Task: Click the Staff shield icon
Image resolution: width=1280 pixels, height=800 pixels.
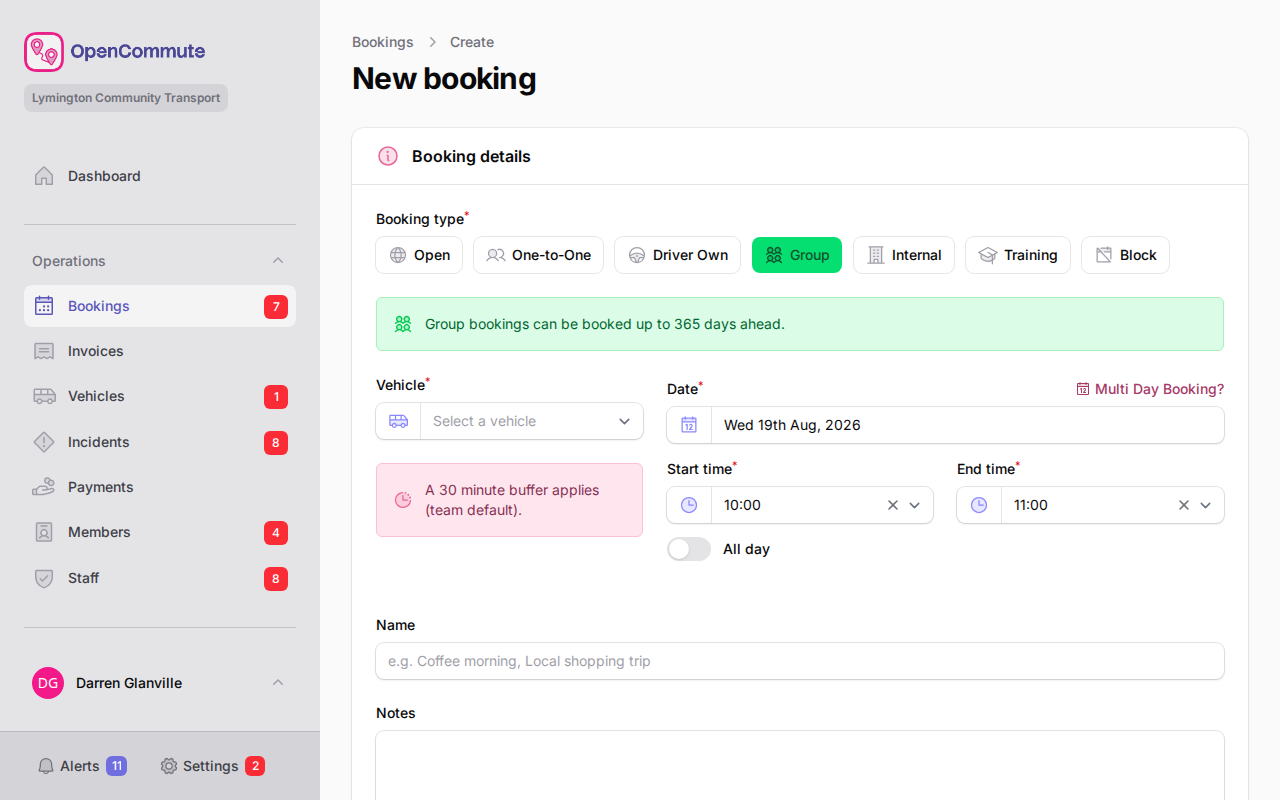Action: tap(44, 578)
